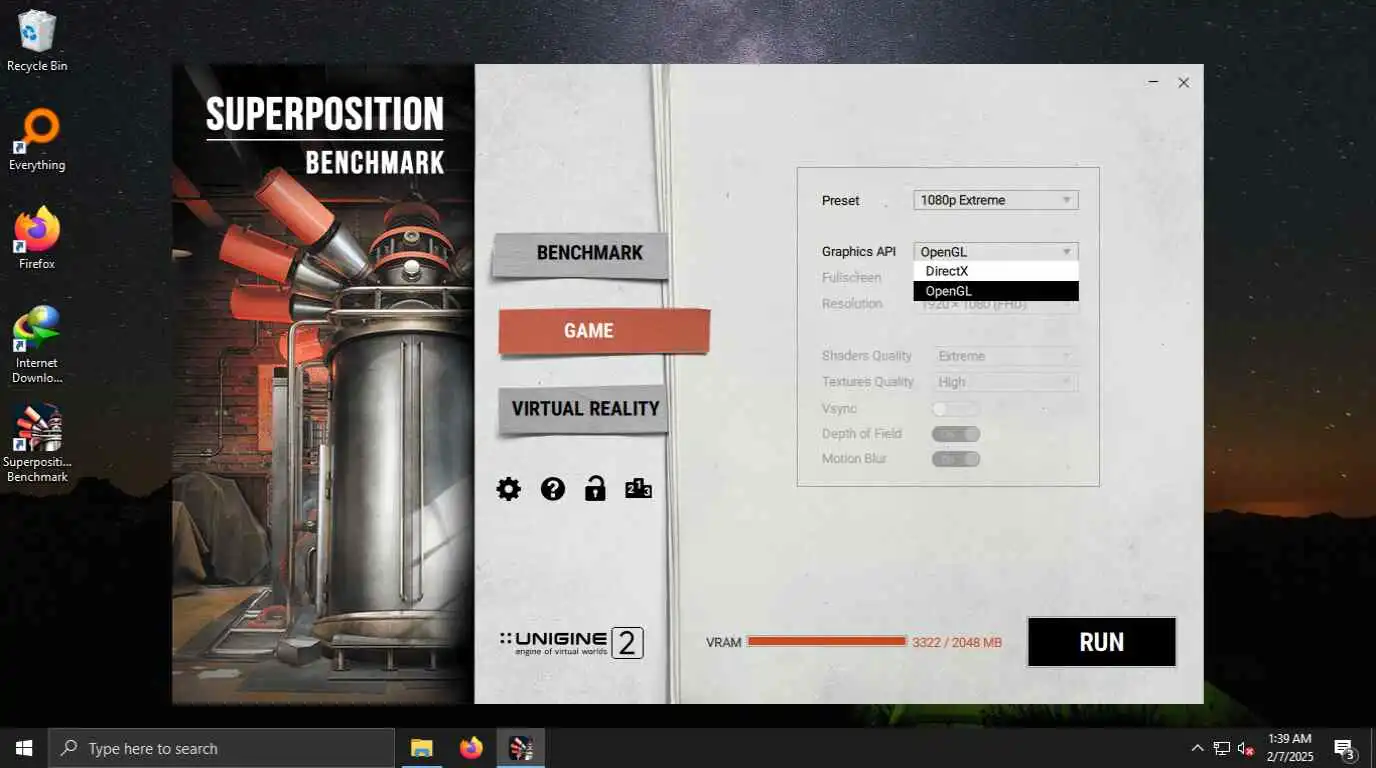This screenshot has width=1376, height=768.
Task: Open the Recycle Bin desktop icon
Action: coord(37,42)
